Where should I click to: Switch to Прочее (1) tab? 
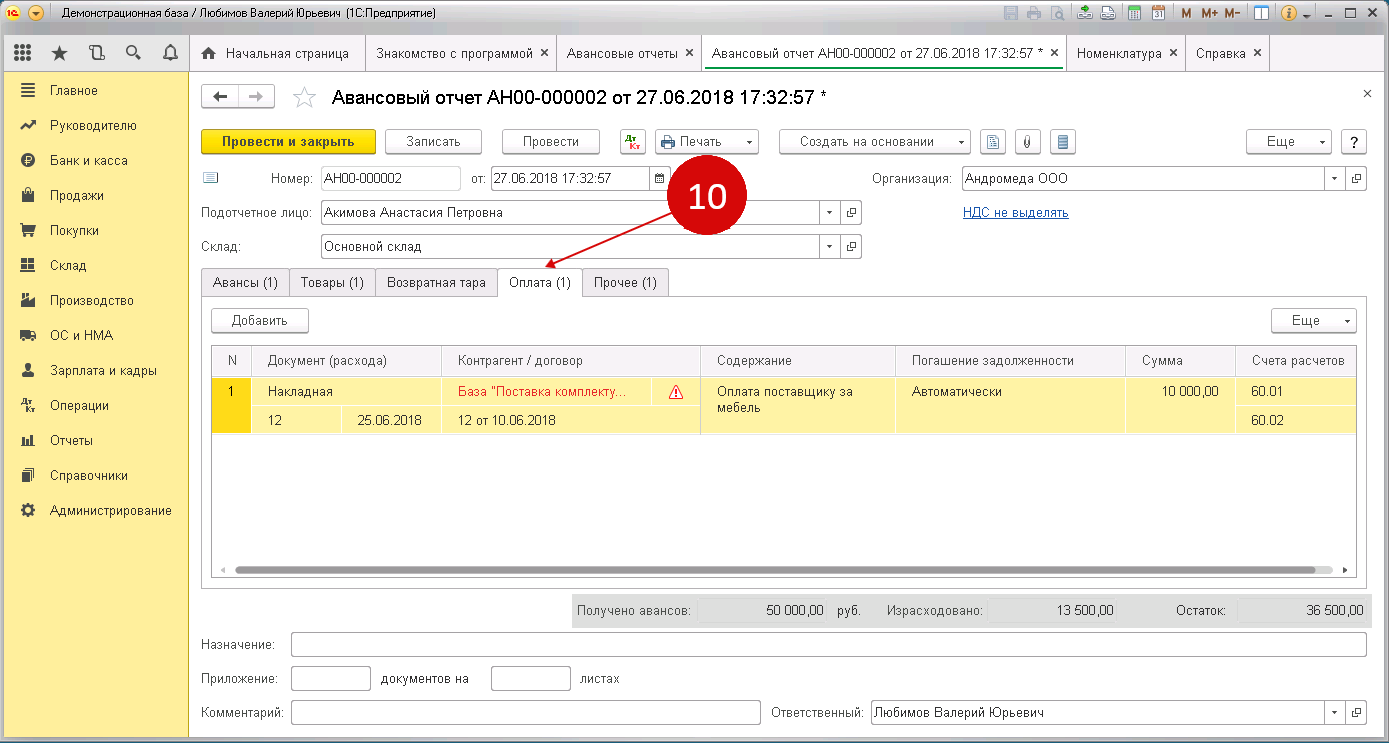coord(625,283)
